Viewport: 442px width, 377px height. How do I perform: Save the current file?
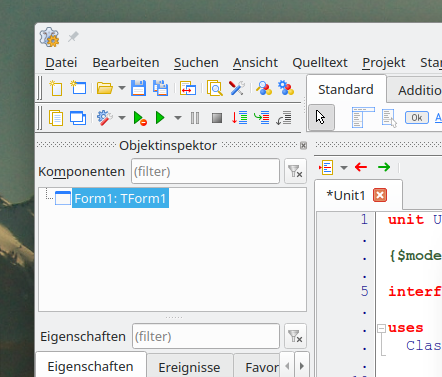pyautogui.click(x=138, y=88)
